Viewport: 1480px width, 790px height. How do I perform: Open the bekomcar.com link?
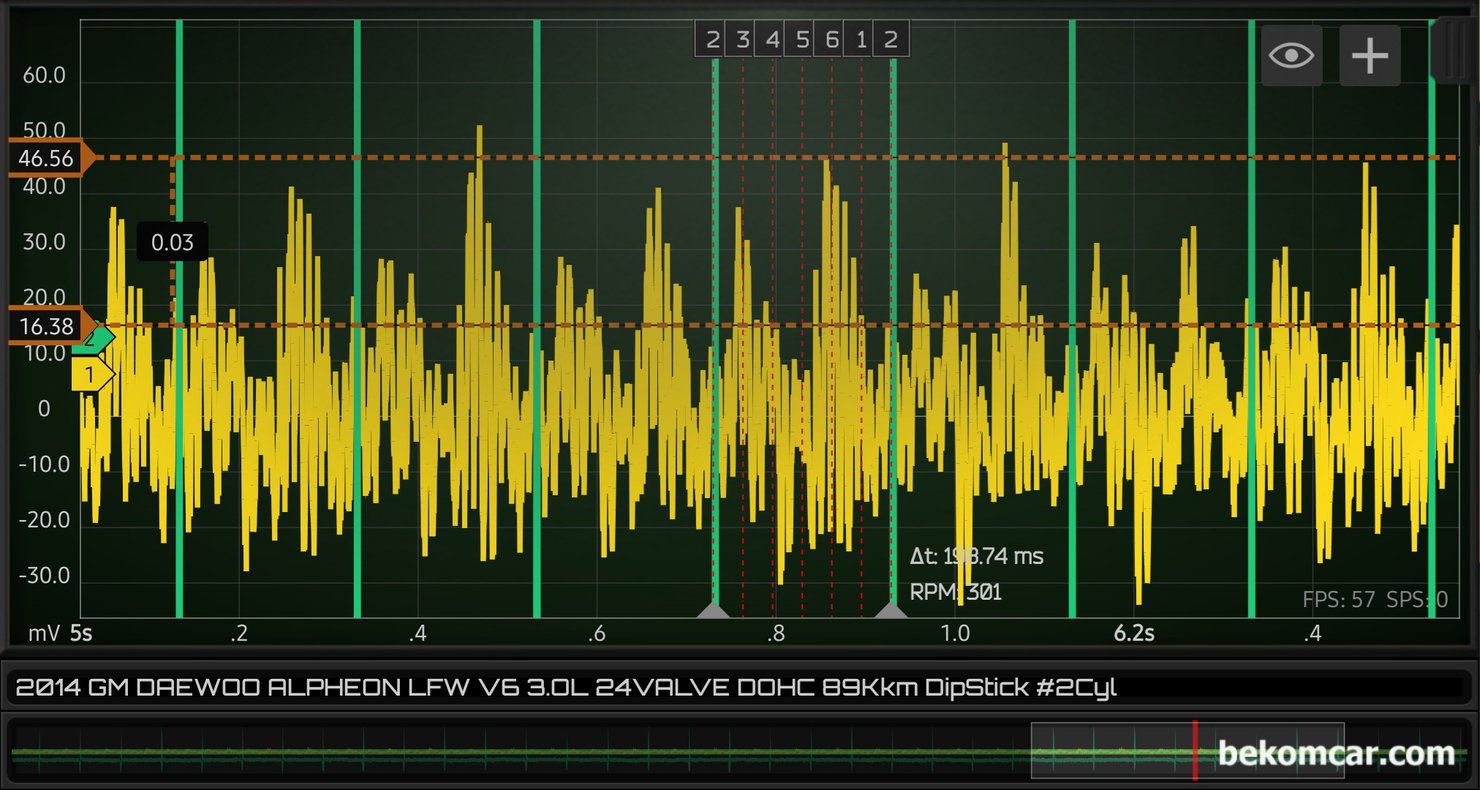tap(1335, 753)
